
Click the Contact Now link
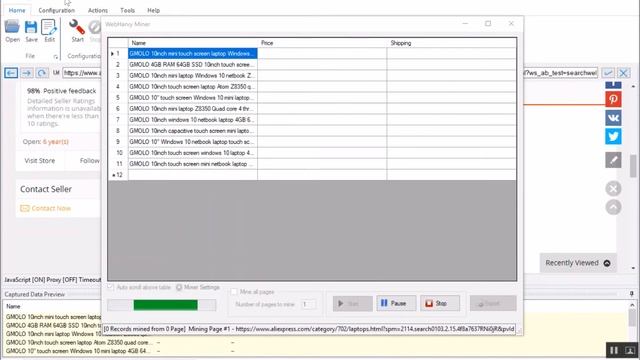(x=46, y=208)
